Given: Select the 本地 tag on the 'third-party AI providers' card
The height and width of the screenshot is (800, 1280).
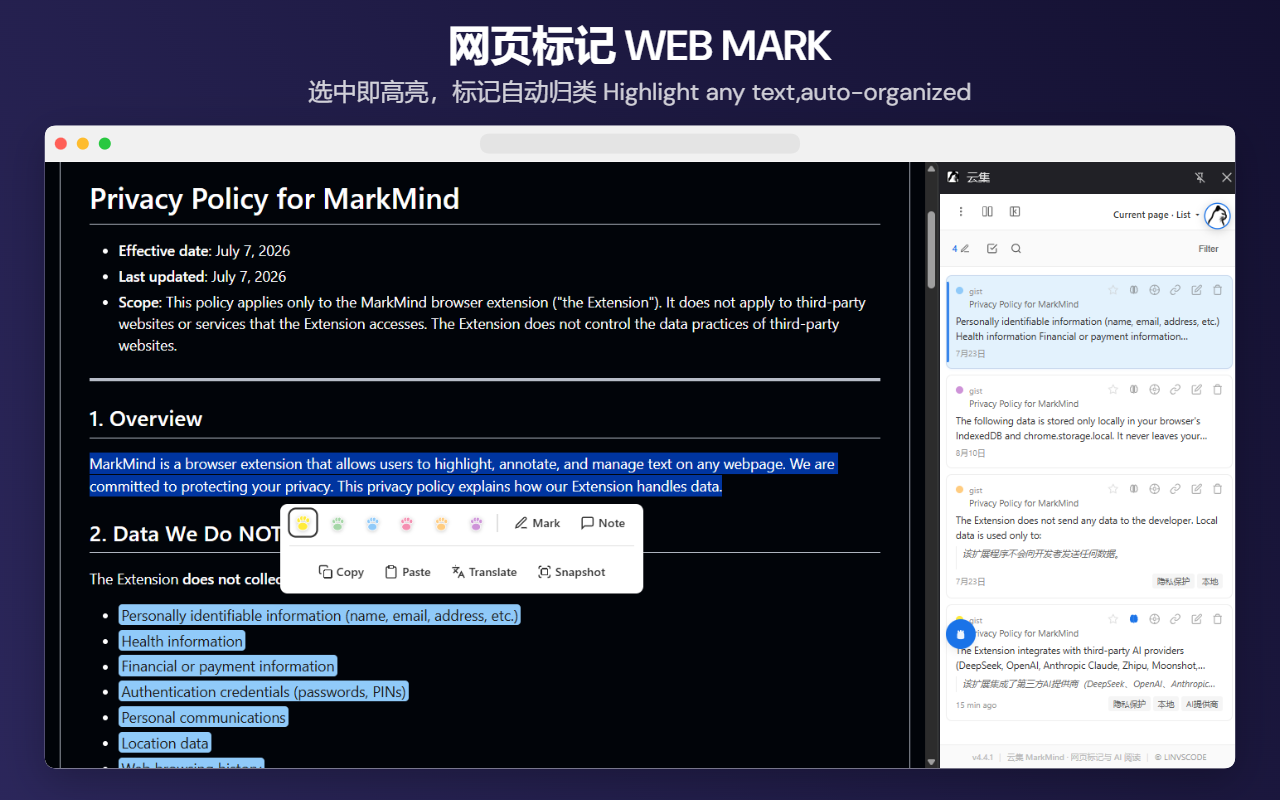Looking at the screenshot, I should pos(1165,704).
